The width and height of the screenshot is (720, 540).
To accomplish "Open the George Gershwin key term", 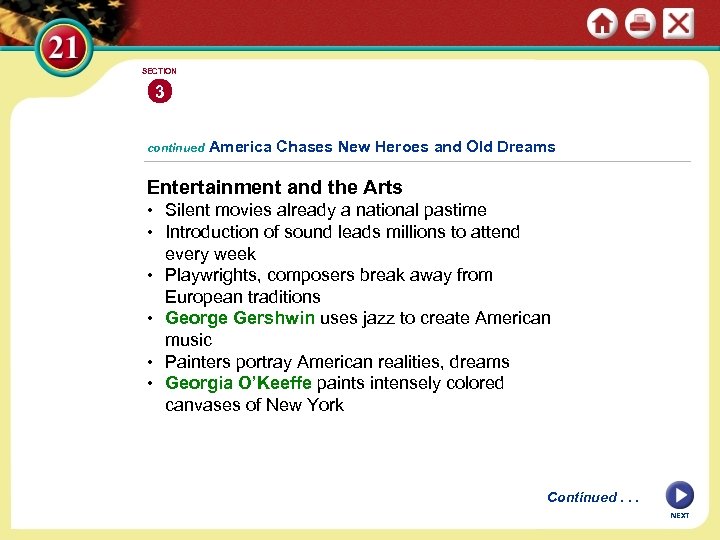I will pyautogui.click(x=240, y=318).
